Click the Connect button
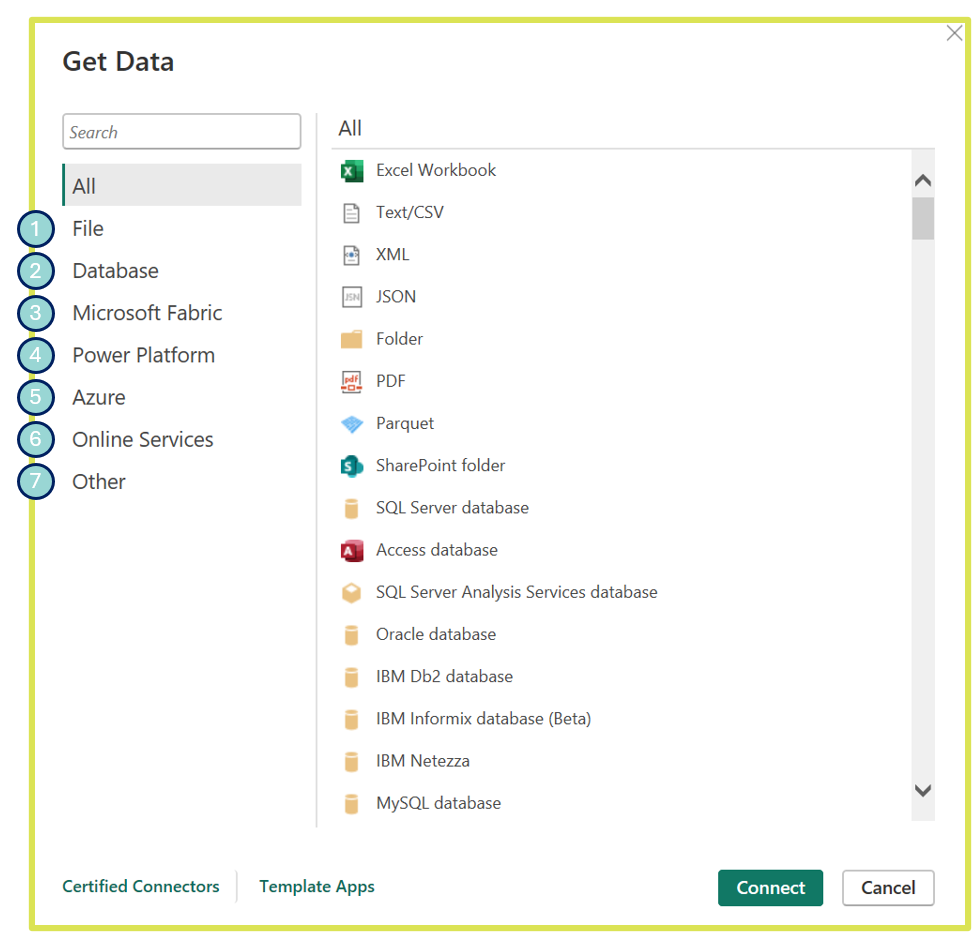 coord(770,888)
